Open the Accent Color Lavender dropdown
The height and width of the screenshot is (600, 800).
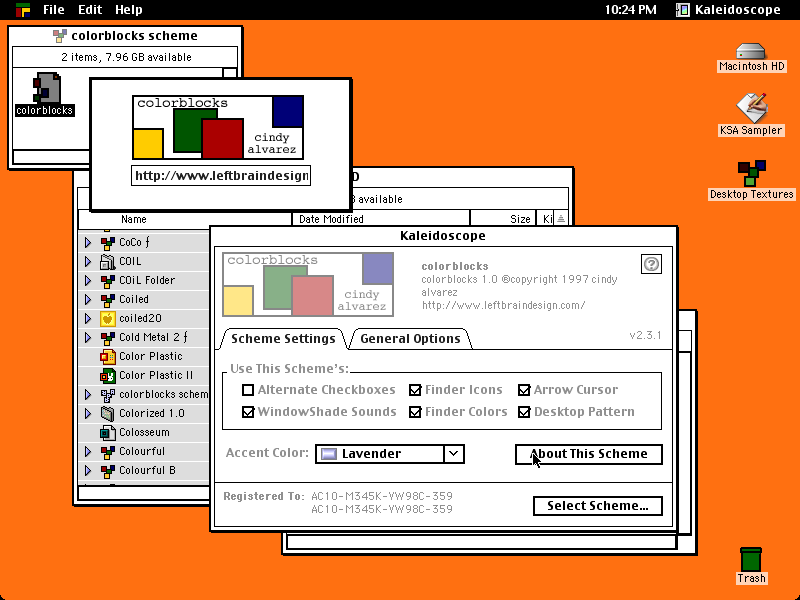coord(390,454)
